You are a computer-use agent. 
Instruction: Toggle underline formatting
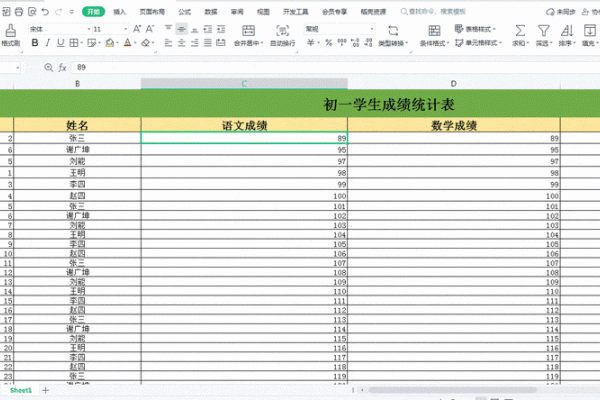click(60, 43)
